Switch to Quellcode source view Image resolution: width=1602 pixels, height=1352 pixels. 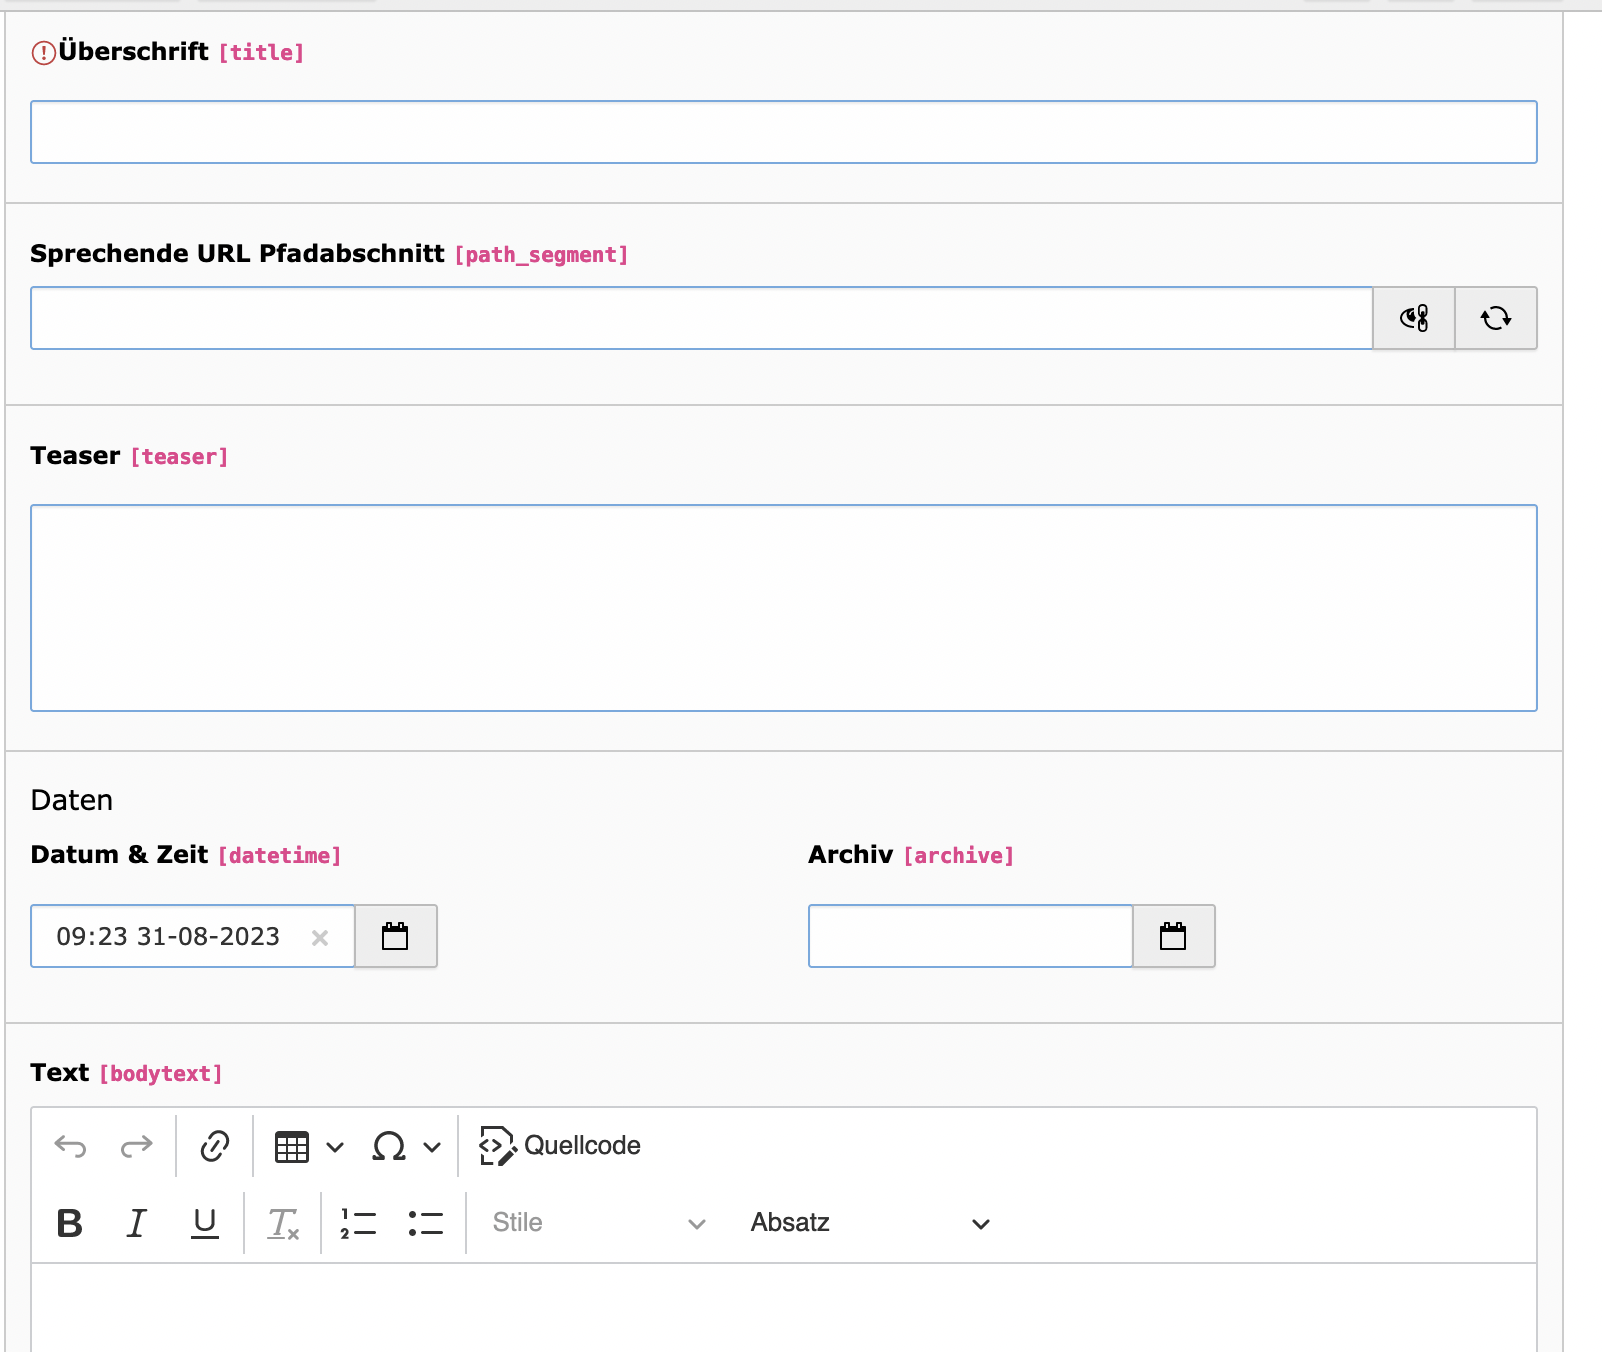(x=560, y=1146)
